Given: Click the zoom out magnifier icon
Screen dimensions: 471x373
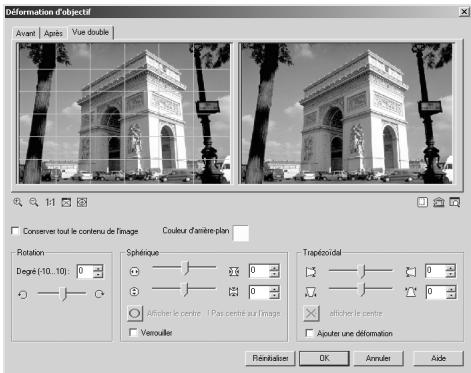Looking at the screenshot, I should point(34,202).
